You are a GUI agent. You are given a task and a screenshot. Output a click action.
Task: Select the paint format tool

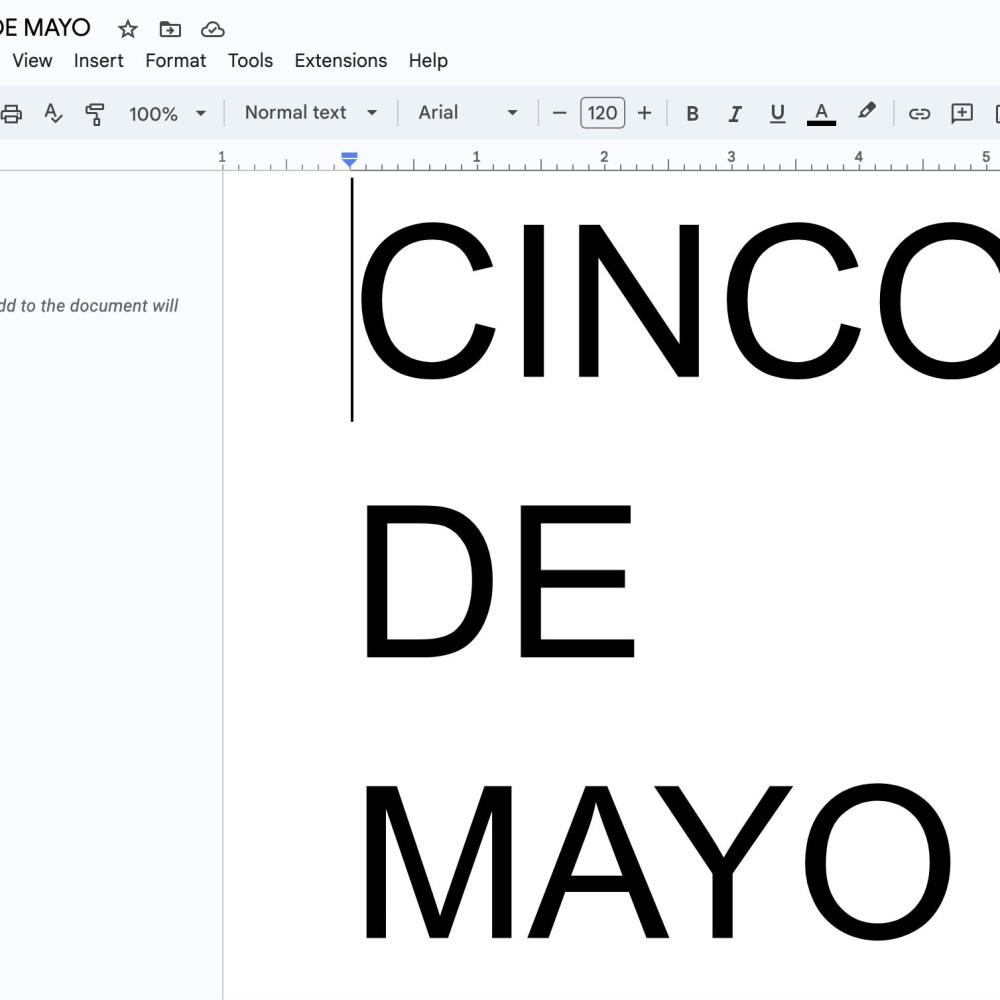[x=94, y=114]
